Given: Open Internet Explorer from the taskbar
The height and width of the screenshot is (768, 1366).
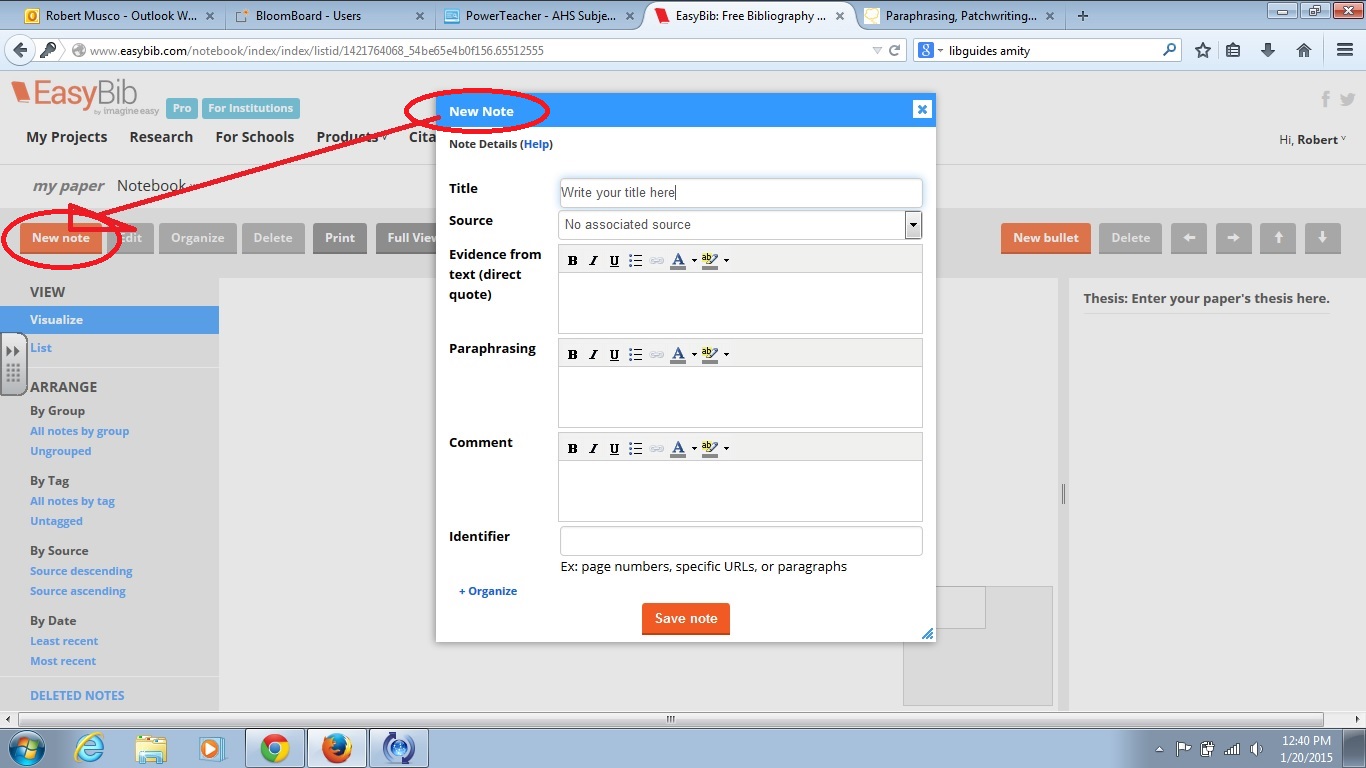Looking at the screenshot, I should point(89,748).
